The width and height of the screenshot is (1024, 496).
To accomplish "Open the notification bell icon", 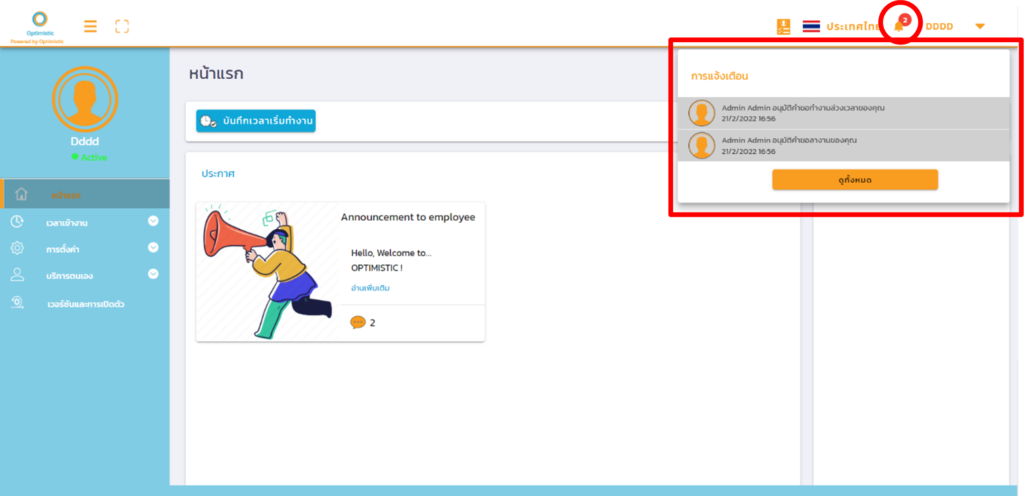I will (x=899, y=25).
